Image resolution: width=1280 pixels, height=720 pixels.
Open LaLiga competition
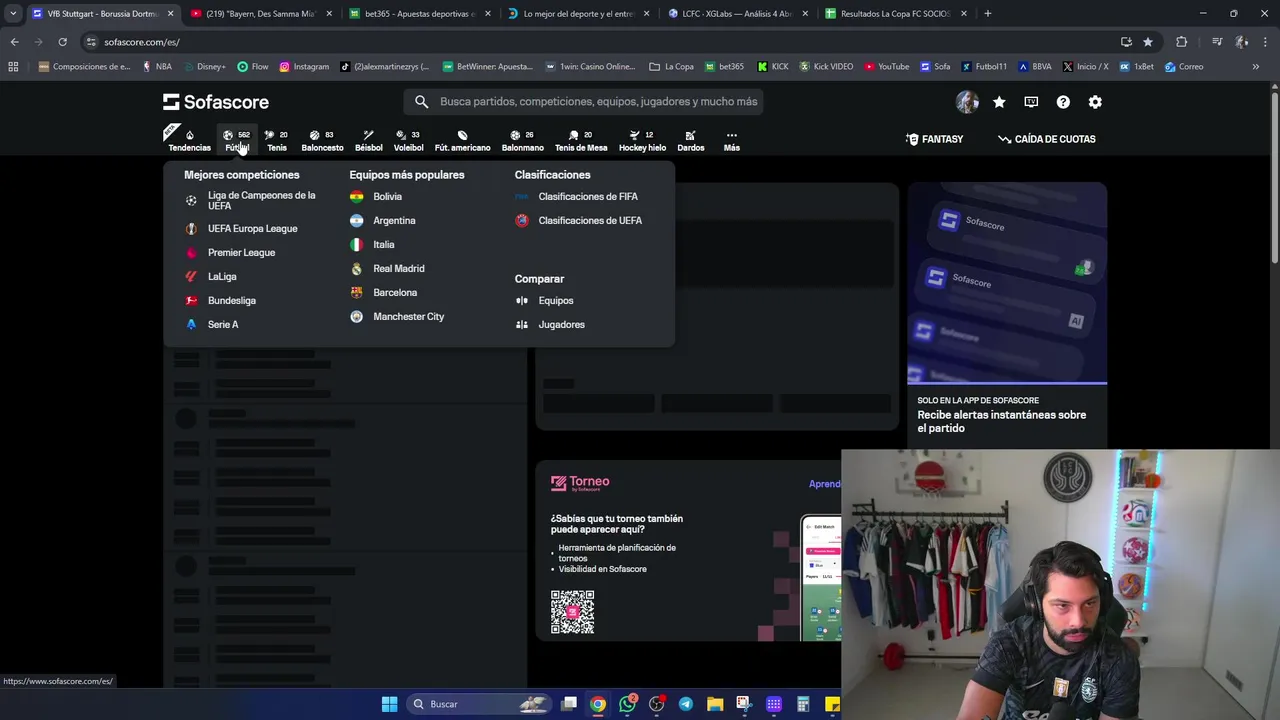coord(211,276)
